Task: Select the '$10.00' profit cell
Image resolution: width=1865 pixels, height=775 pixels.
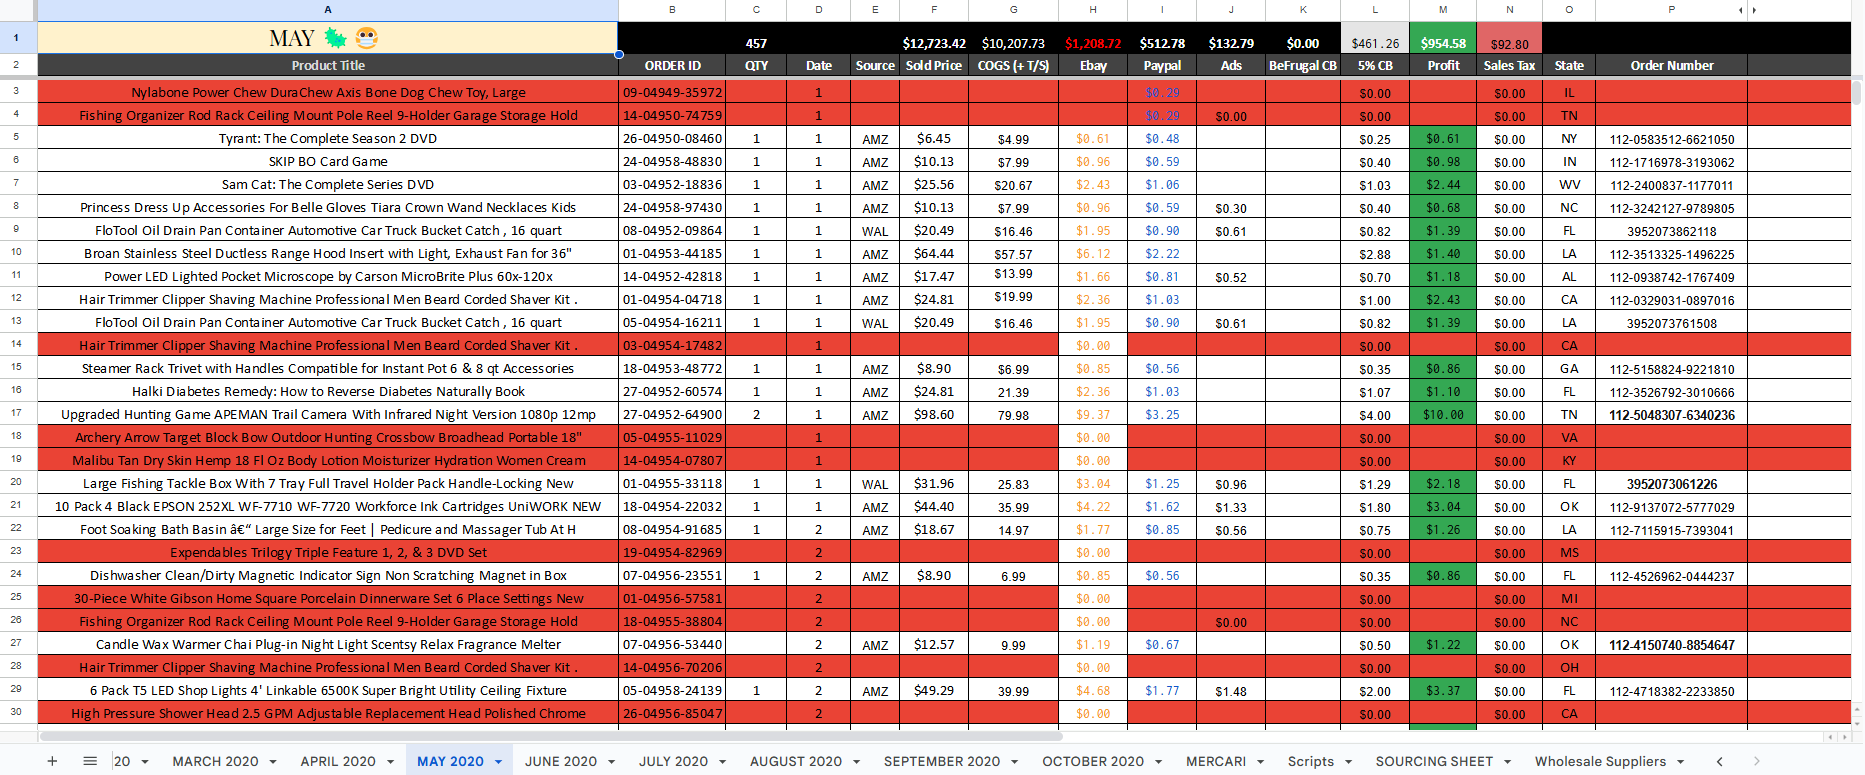Action: click(x=1443, y=414)
